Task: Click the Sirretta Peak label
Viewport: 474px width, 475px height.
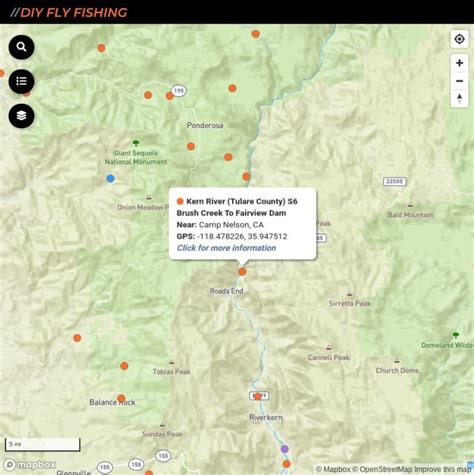Action: tap(349, 303)
